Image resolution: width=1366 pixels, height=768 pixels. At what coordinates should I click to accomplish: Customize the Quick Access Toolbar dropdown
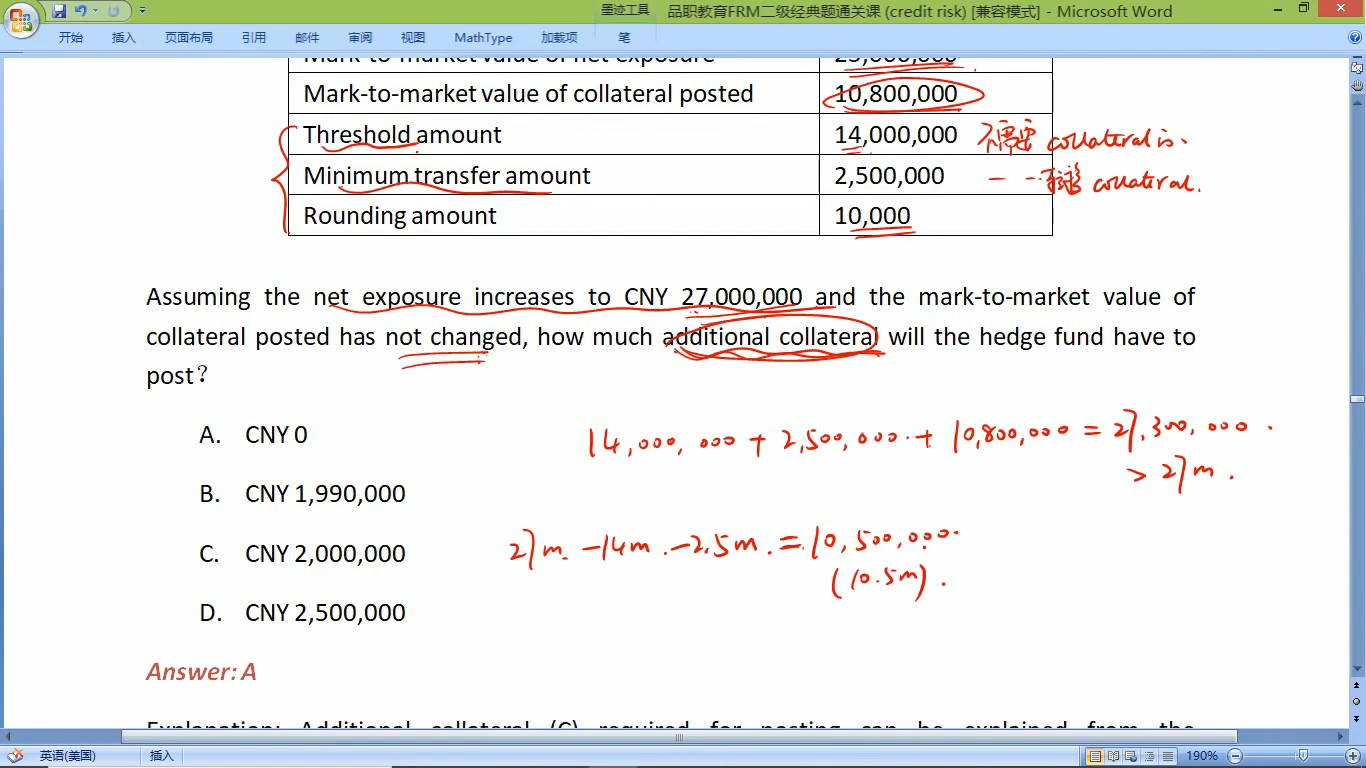142,11
